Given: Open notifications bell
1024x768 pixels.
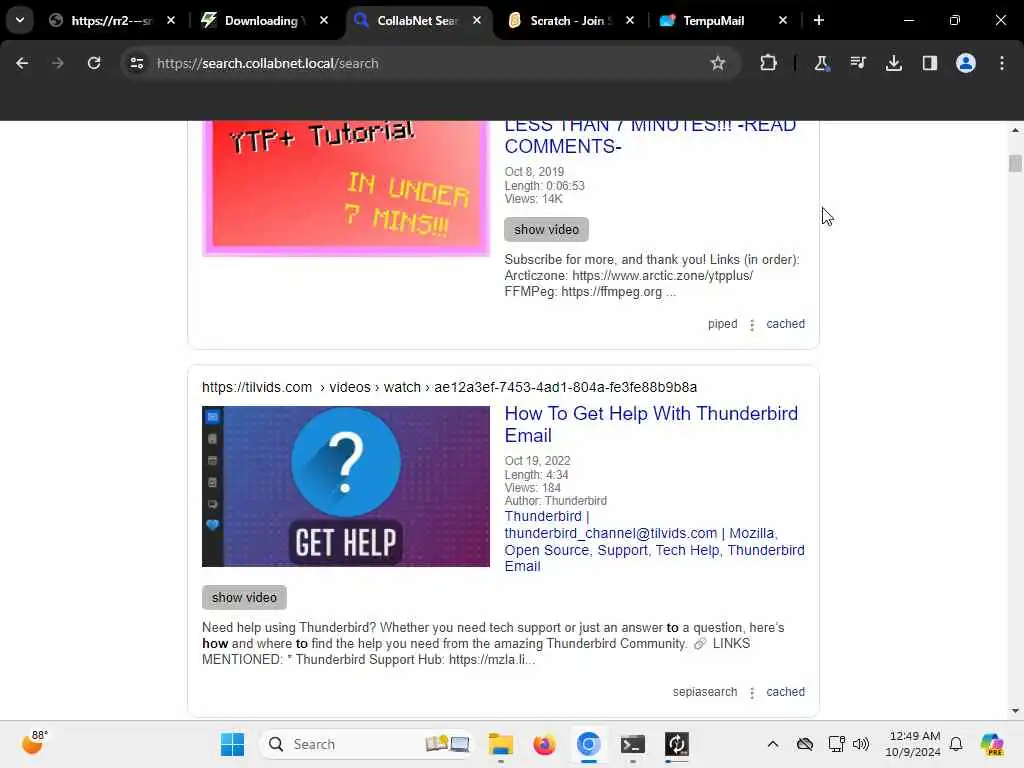Looking at the screenshot, I should (x=956, y=744).
